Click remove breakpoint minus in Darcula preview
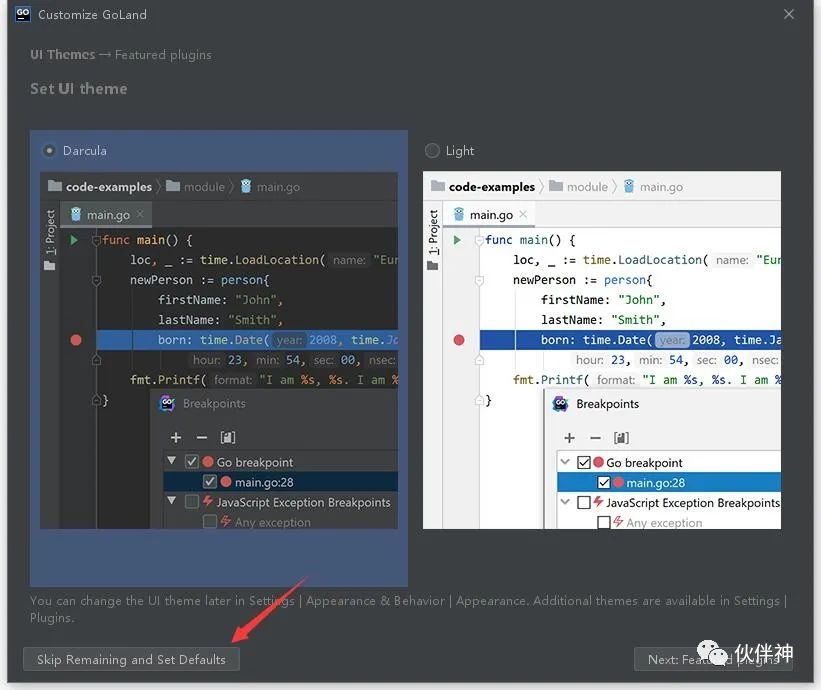 (202, 438)
